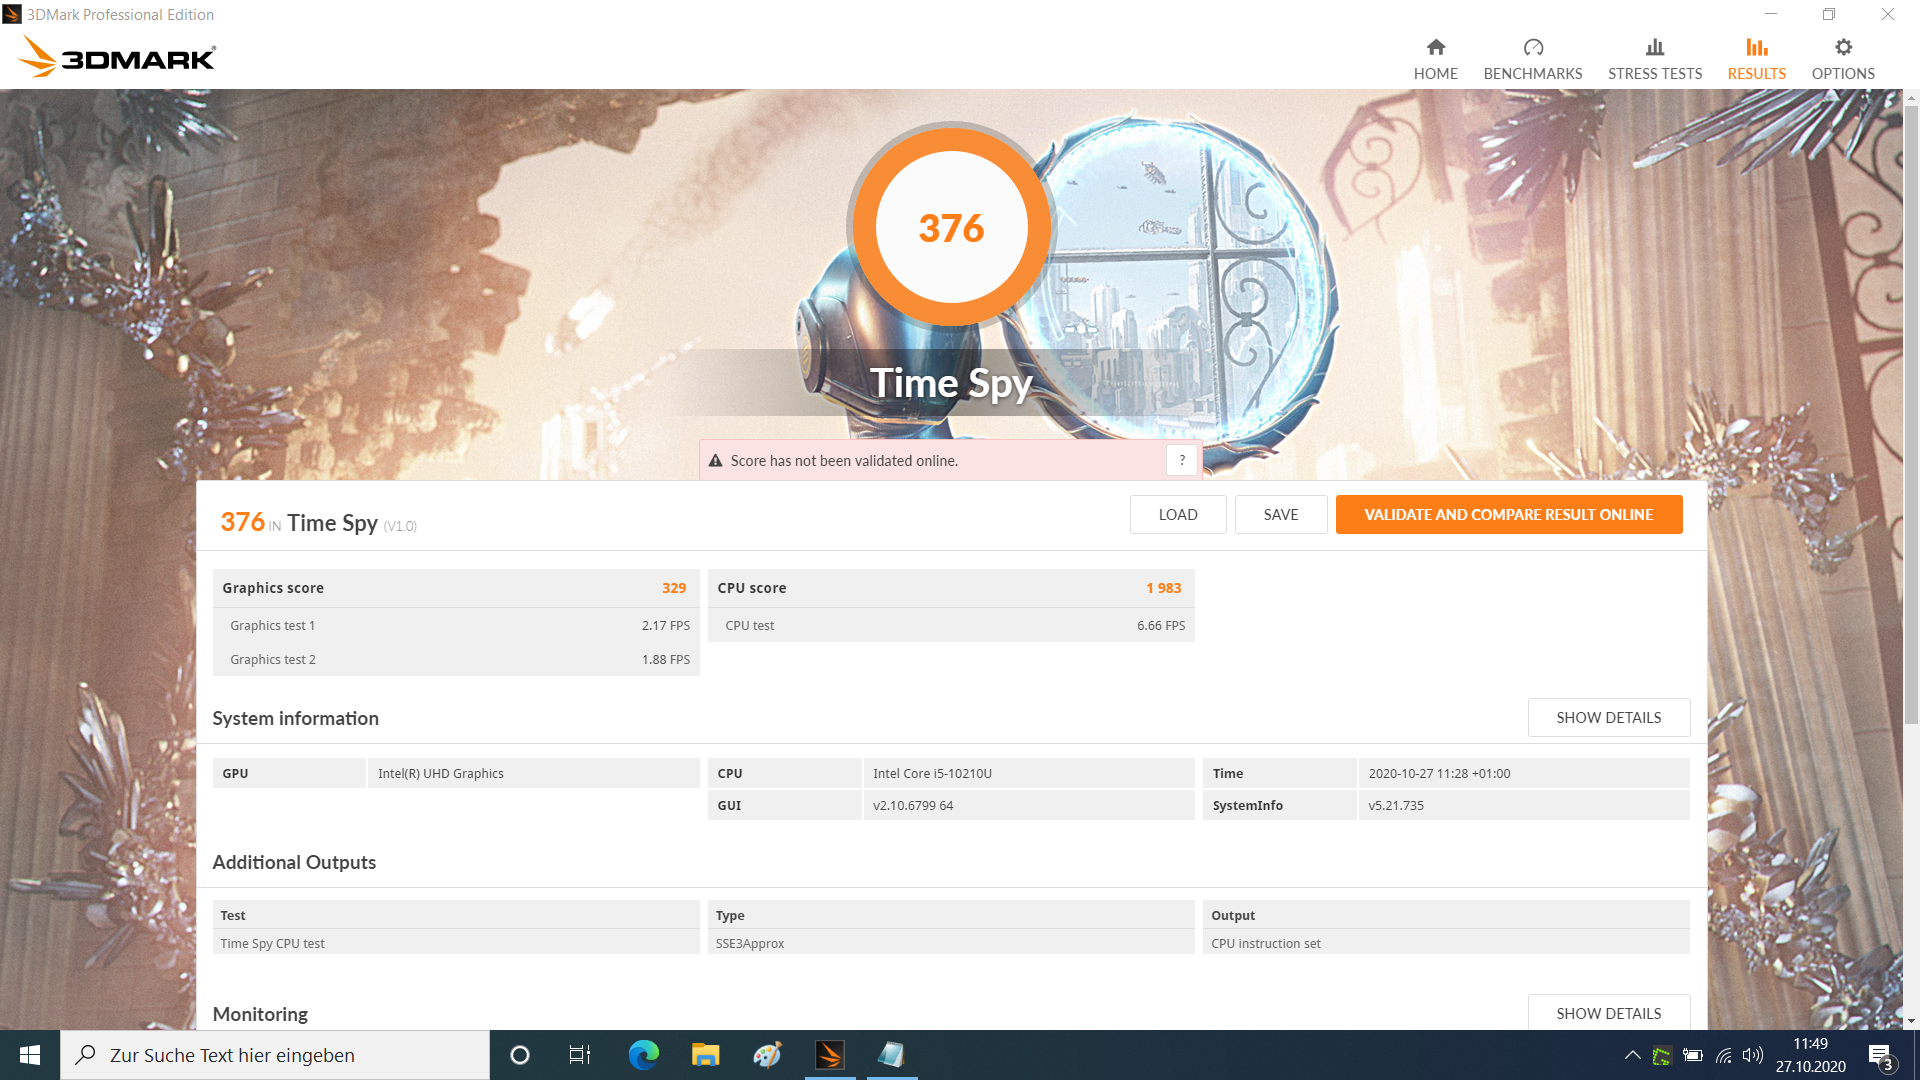Viewport: 1920px width, 1080px height.
Task: Open the notification center icon
Action: (1879, 1055)
